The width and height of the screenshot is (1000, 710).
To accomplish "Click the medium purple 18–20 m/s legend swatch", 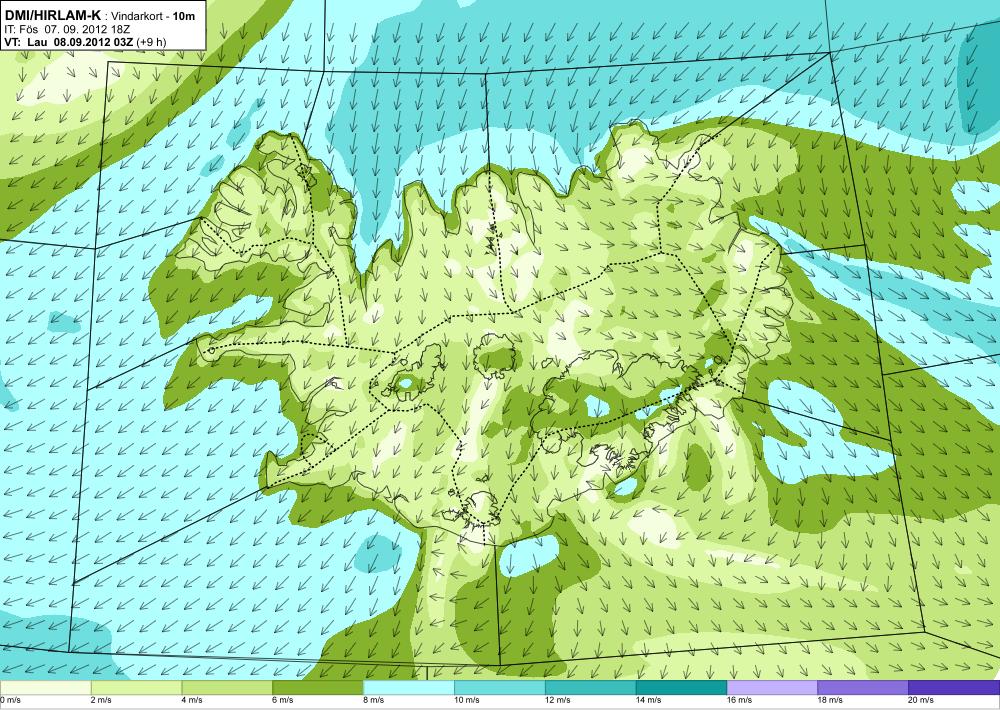I will click(x=863, y=688).
